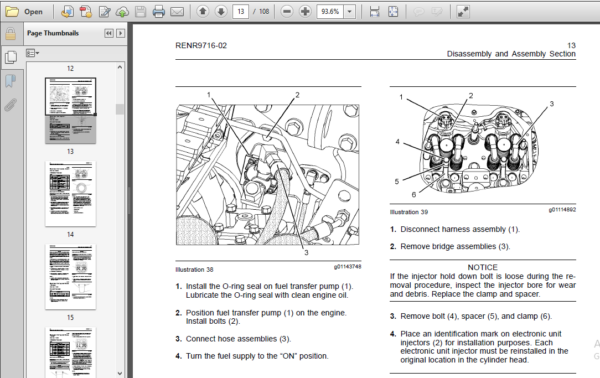Click the add sticky note comment icon
600x378 pixels.
coord(419,12)
